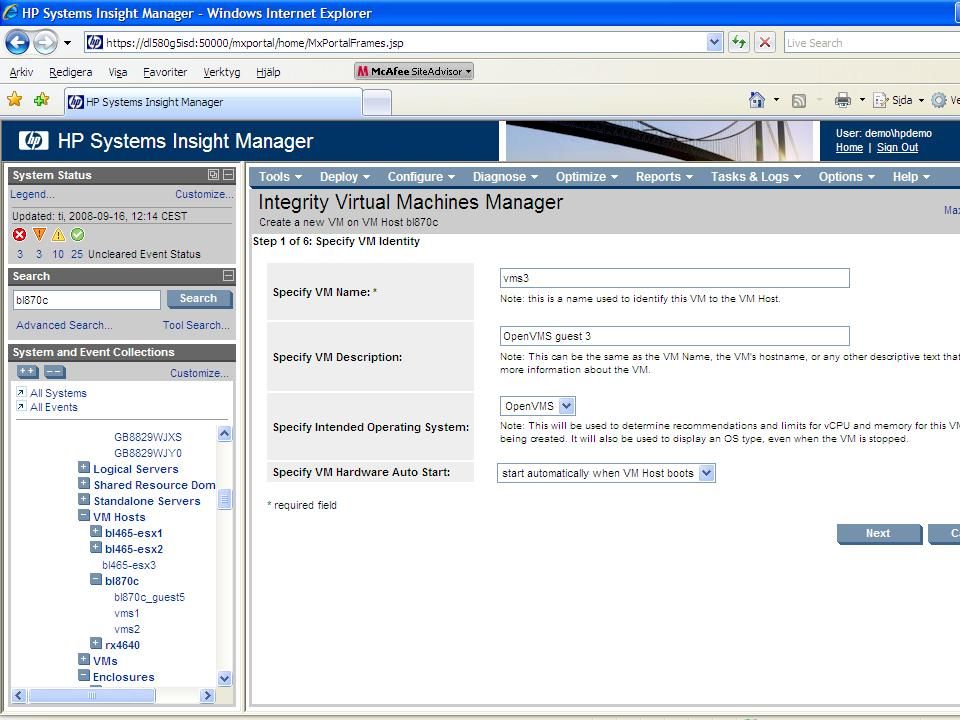Click the Print icon
The width and height of the screenshot is (960, 720).
pyautogui.click(x=842, y=100)
